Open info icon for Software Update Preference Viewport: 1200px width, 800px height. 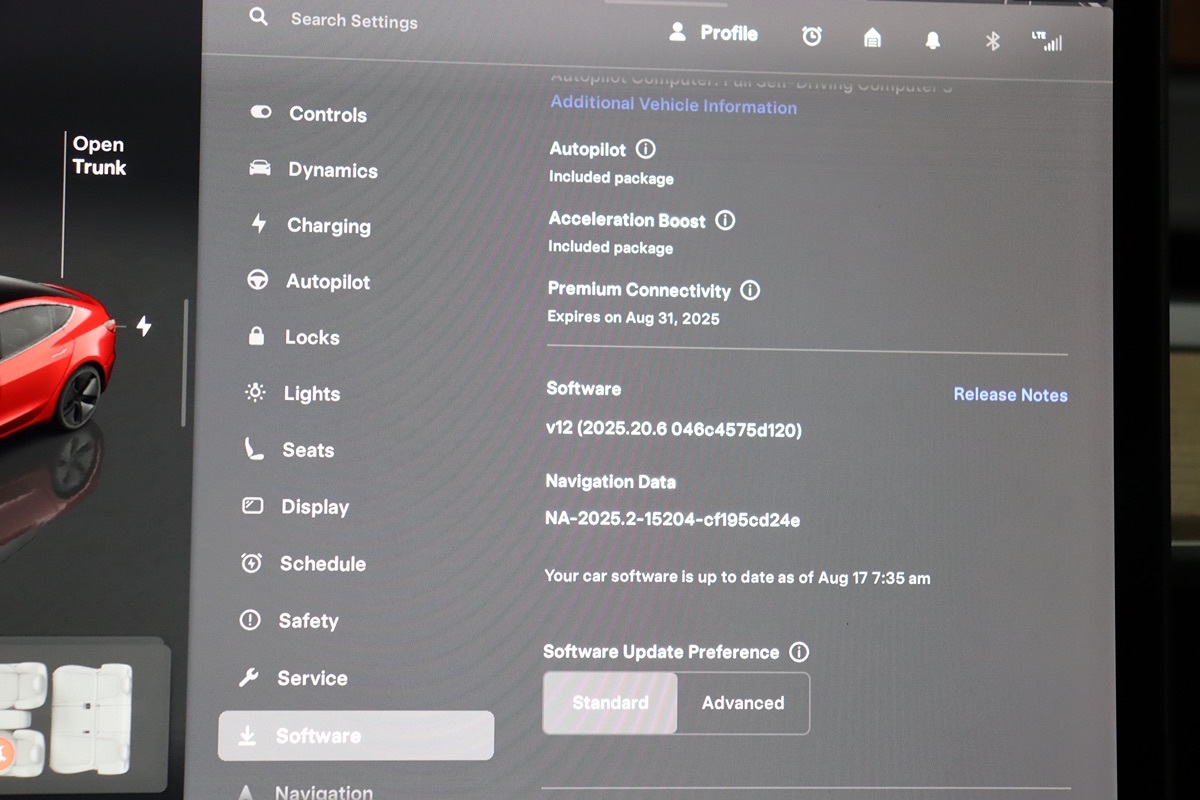coord(799,652)
